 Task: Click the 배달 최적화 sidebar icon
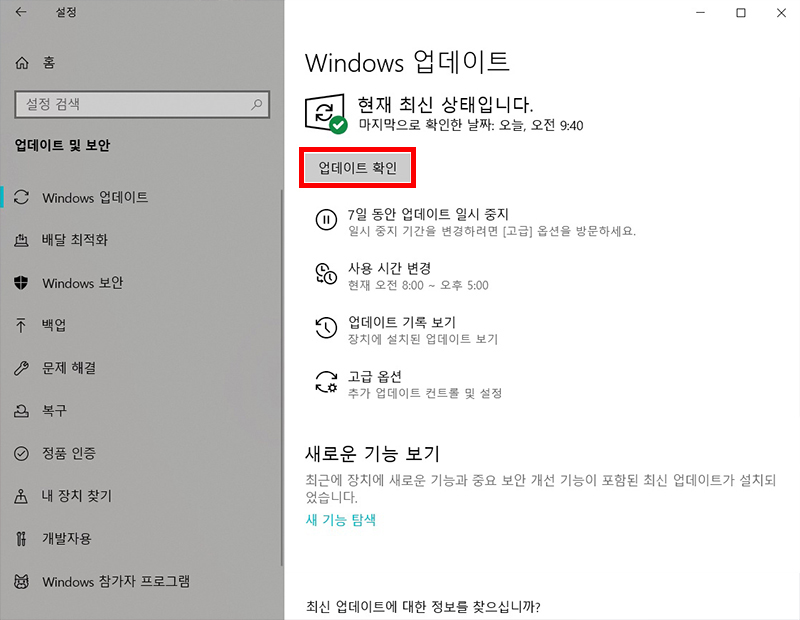tap(21, 240)
